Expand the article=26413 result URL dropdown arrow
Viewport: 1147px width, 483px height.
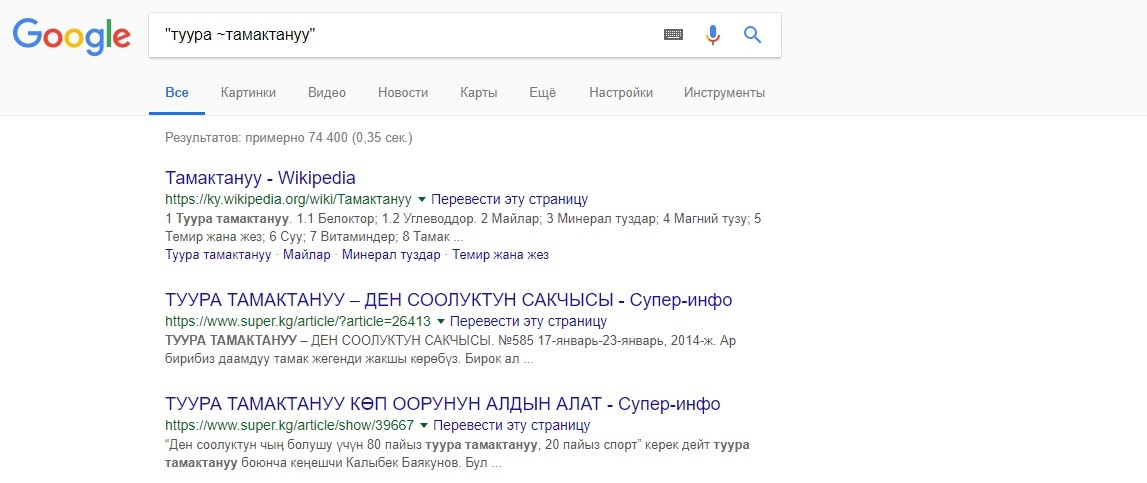point(441,321)
